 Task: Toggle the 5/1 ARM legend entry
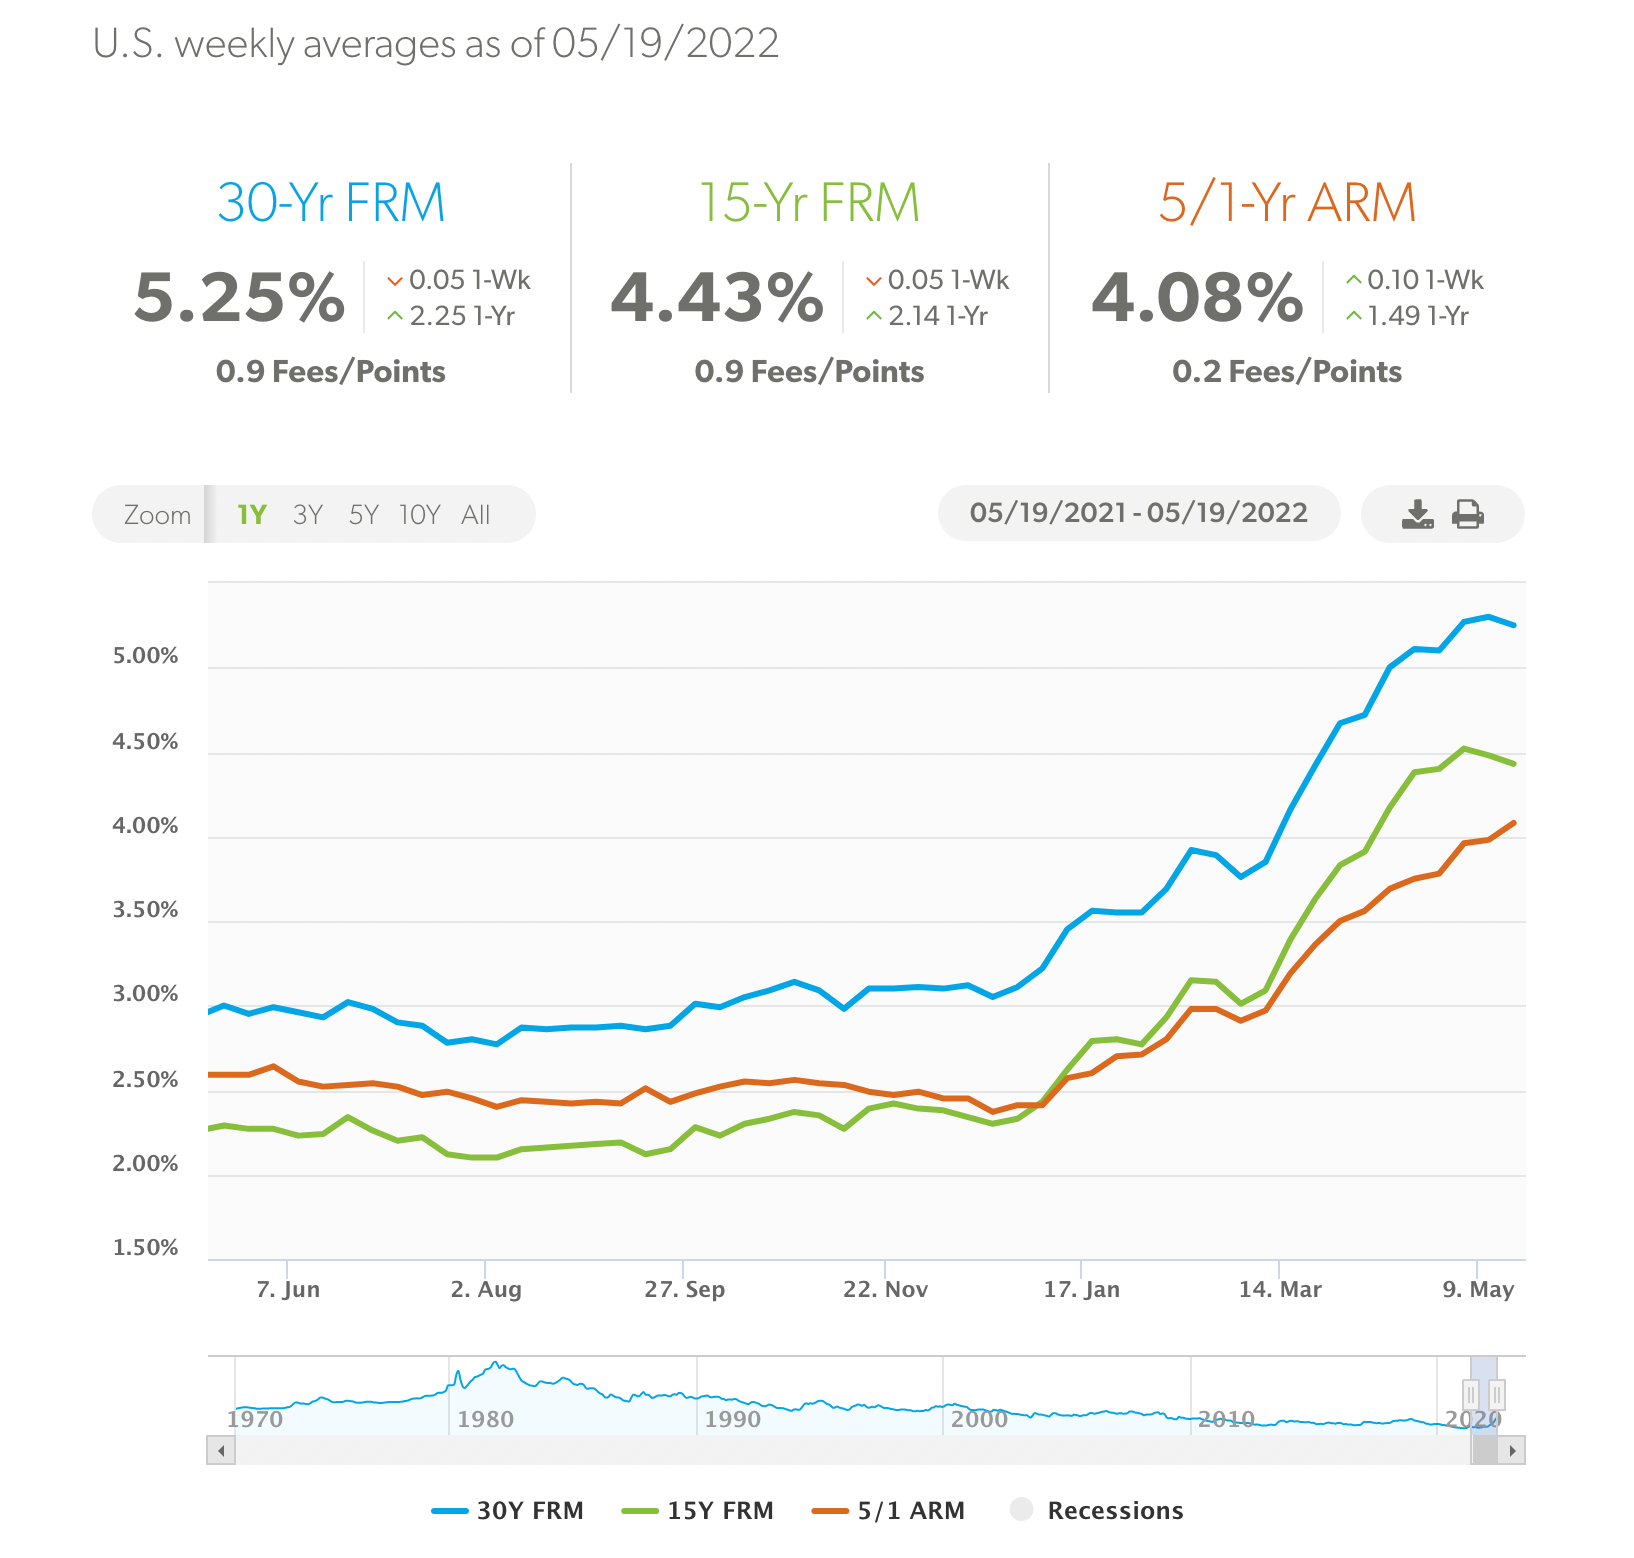pos(889,1510)
